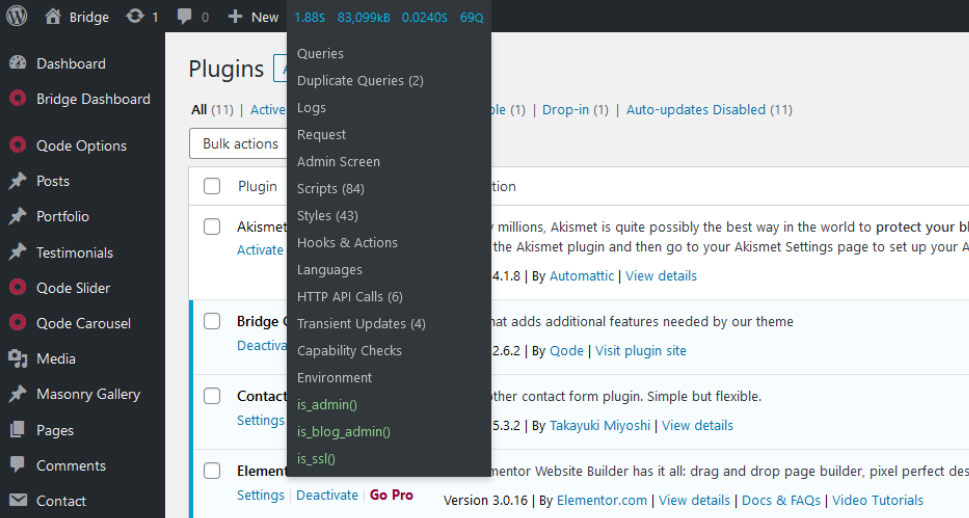Screen dimensions: 969x518
Task: Open the WordPress logo menu
Action: coord(17,16)
